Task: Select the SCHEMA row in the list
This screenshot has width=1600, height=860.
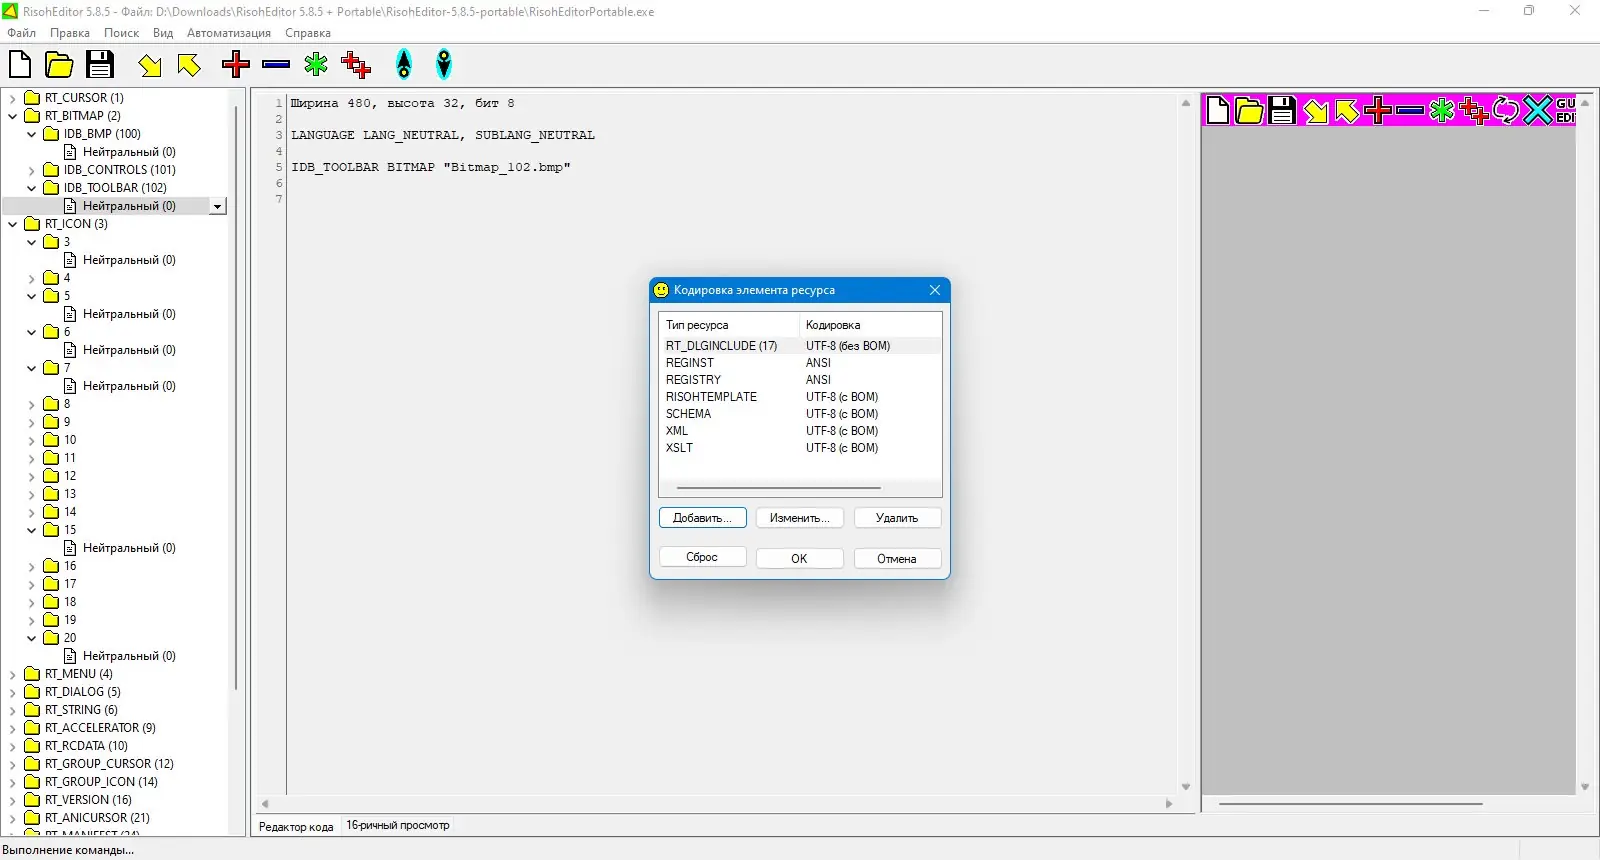Action: coord(800,414)
